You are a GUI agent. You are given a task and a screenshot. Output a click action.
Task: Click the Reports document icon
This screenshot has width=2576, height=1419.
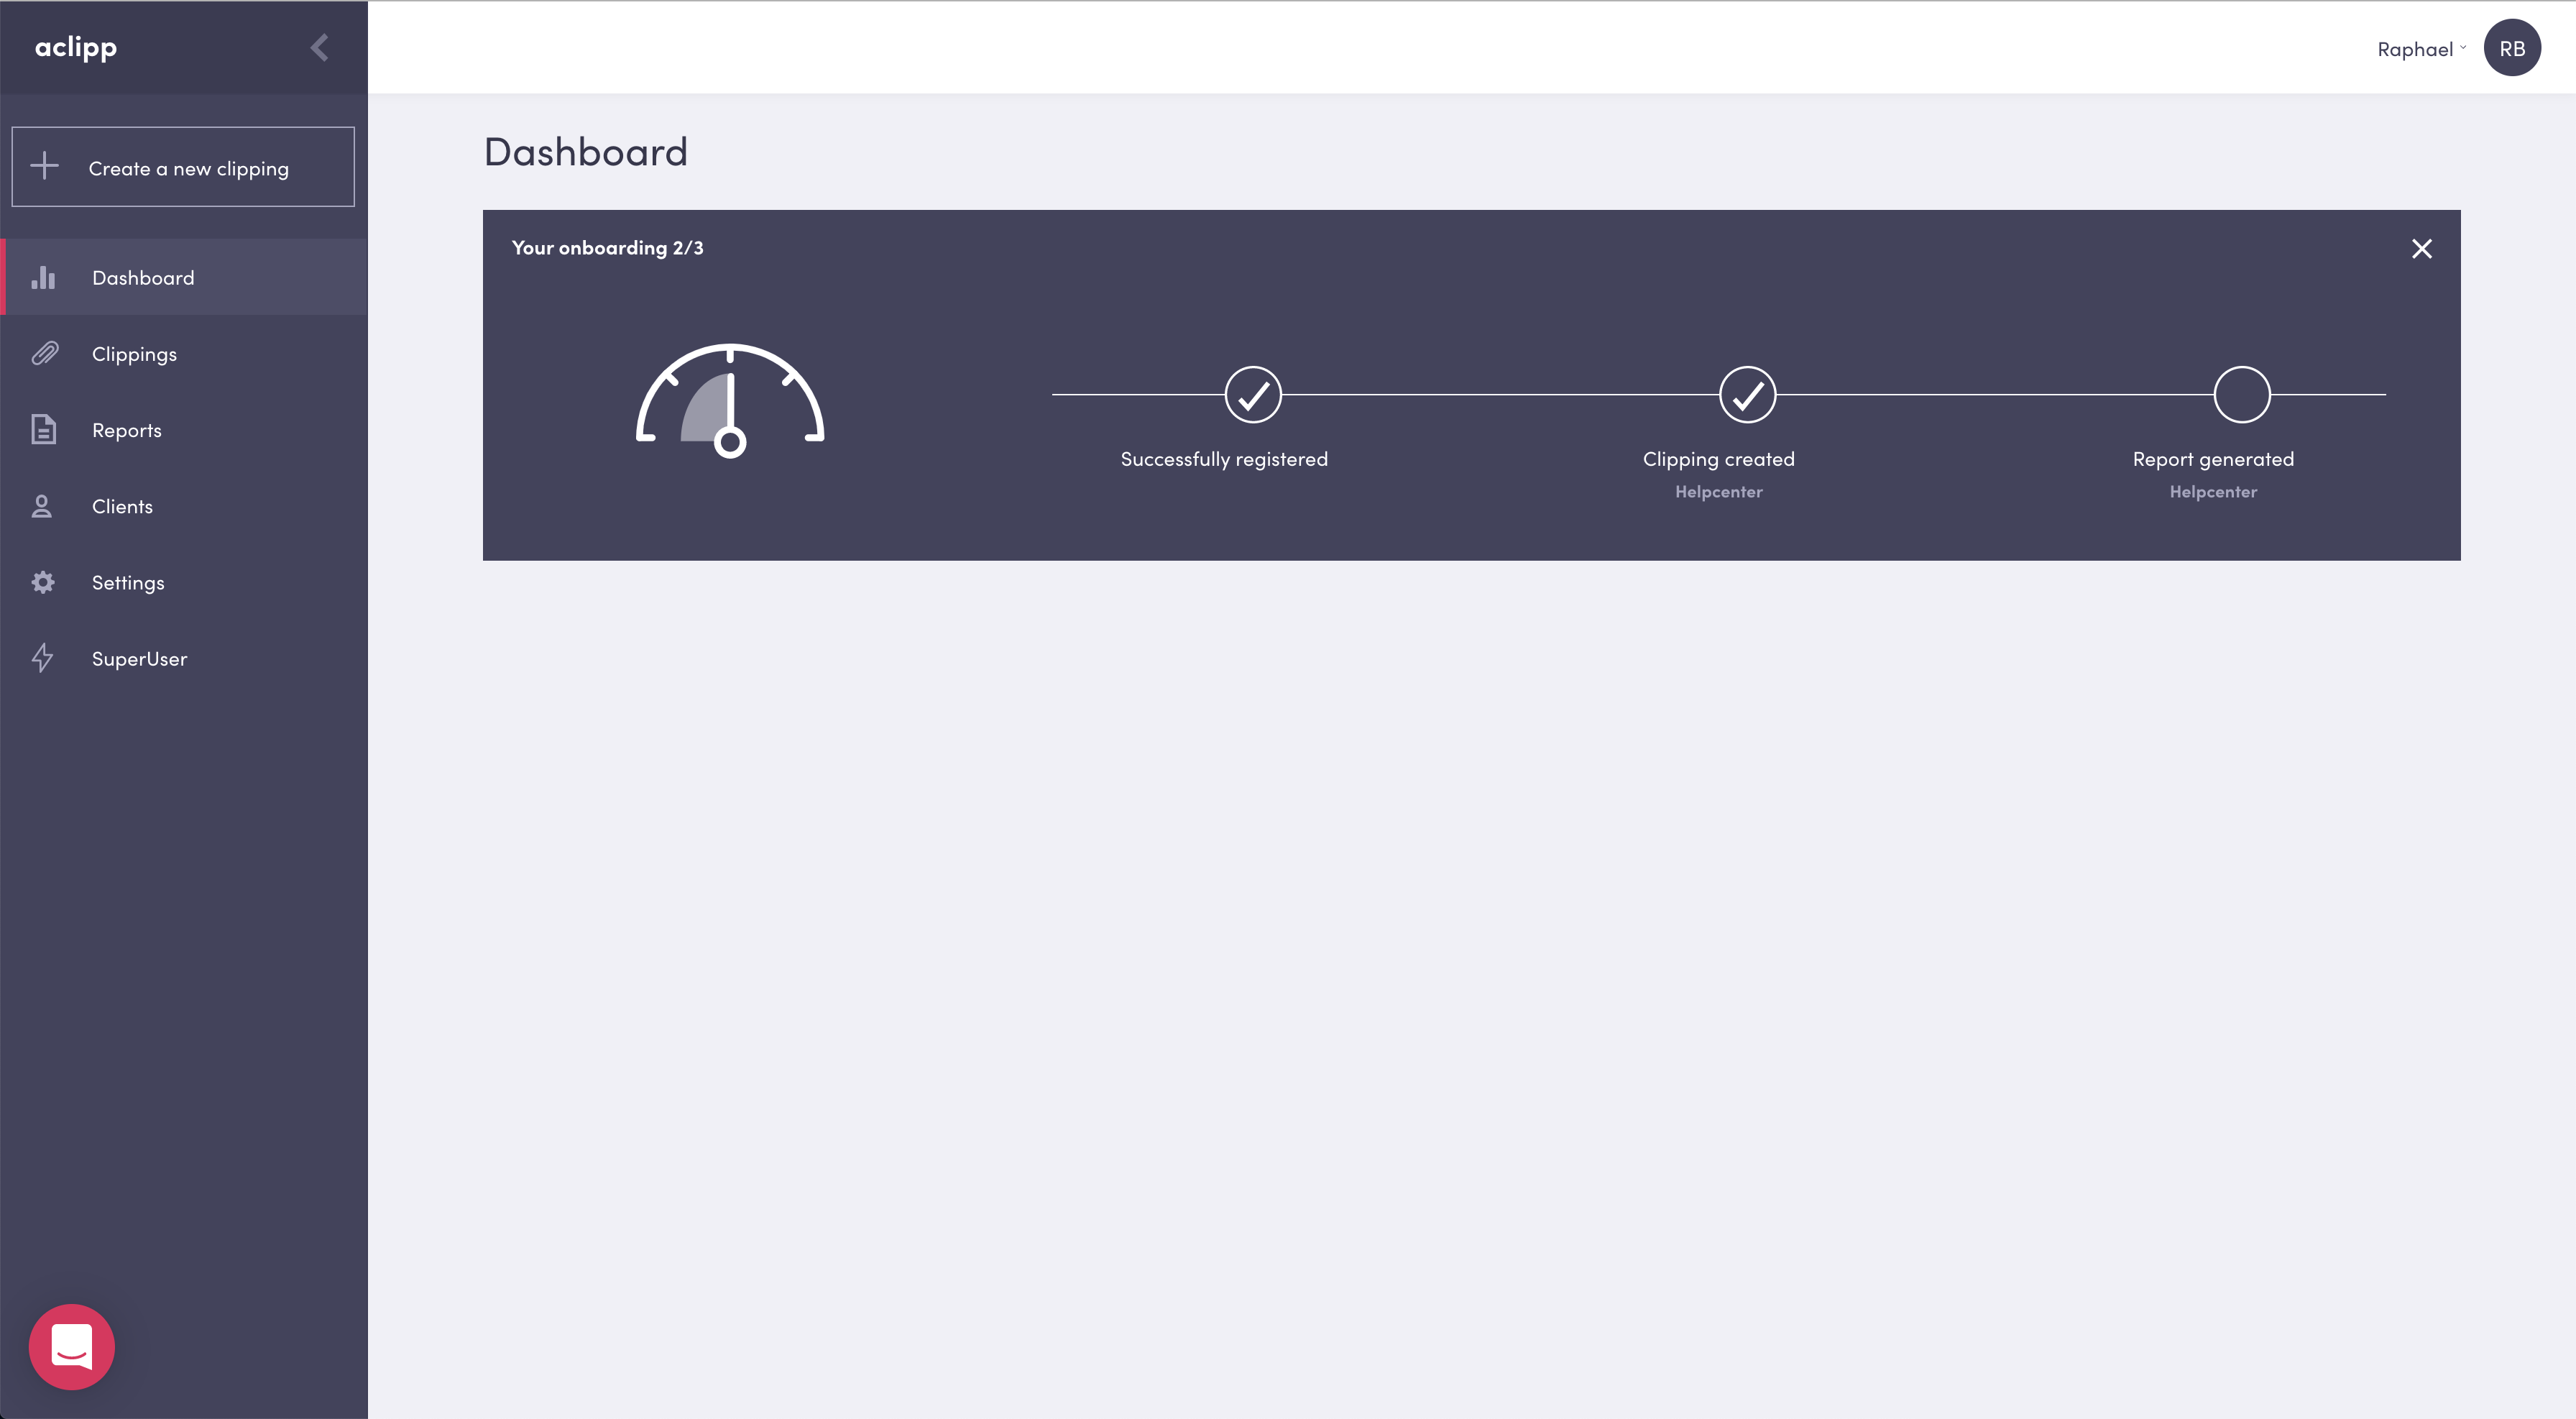[x=43, y=430]
